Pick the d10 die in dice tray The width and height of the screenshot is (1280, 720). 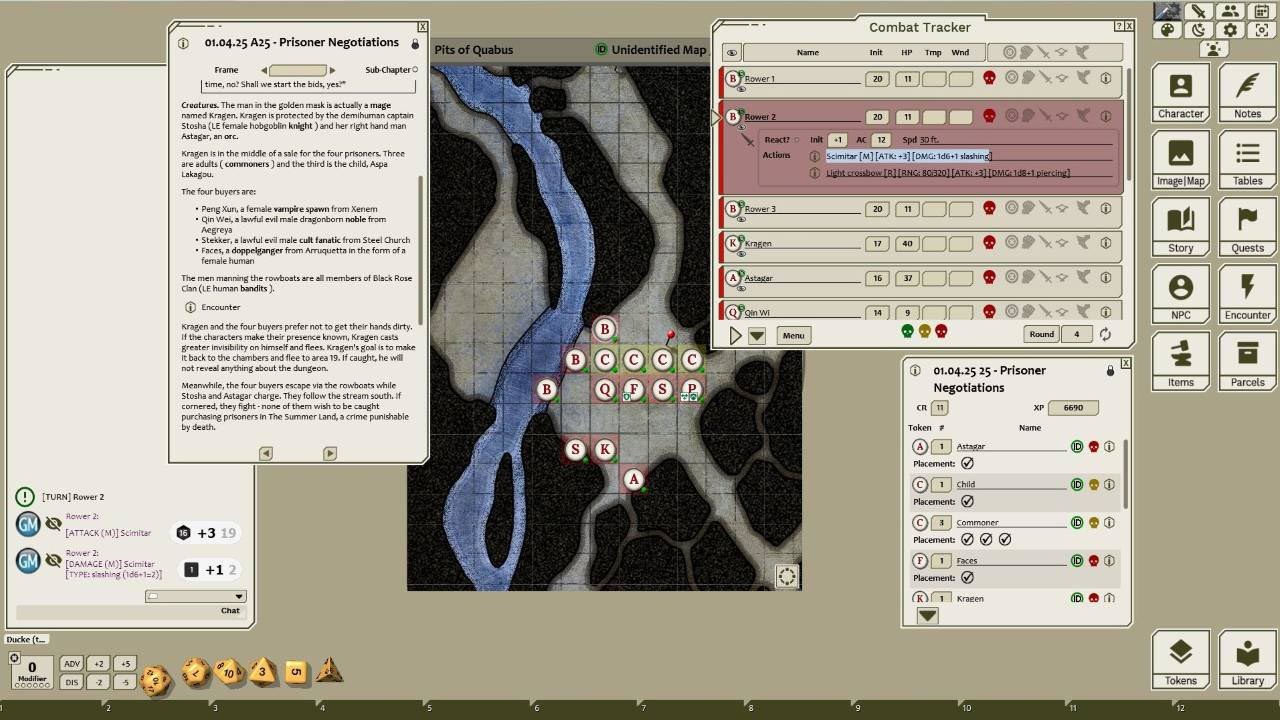tap(229, 673)
